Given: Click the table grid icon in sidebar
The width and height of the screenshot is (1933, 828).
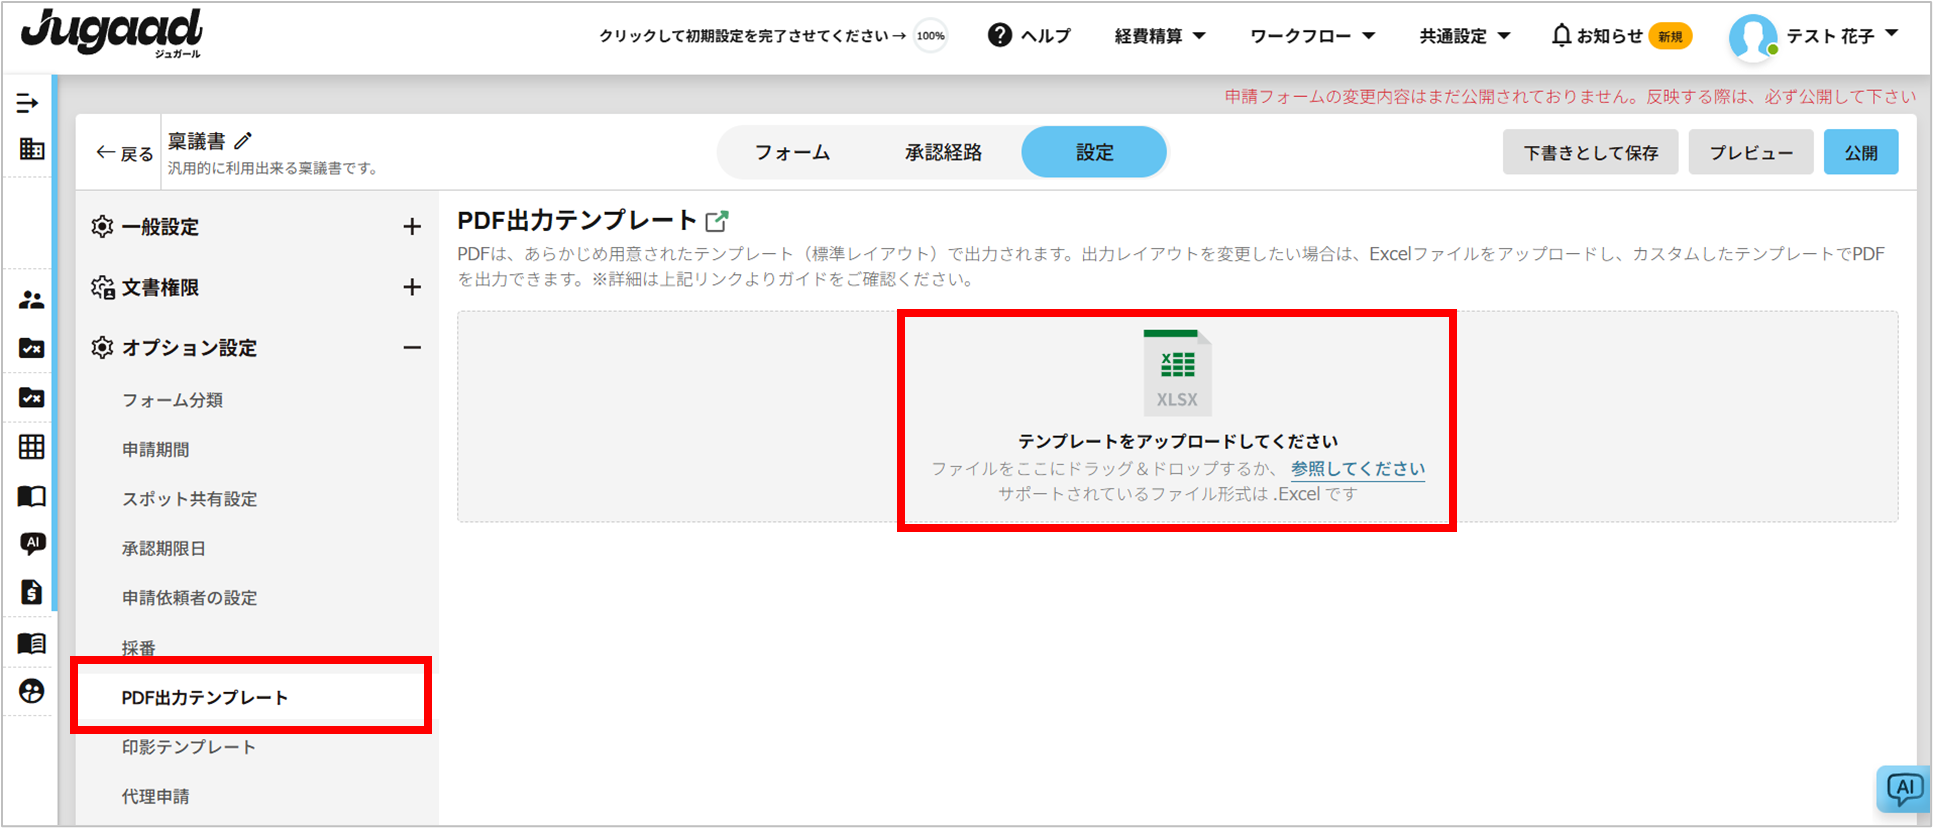Looking at the screenshot, I should 31,447.
